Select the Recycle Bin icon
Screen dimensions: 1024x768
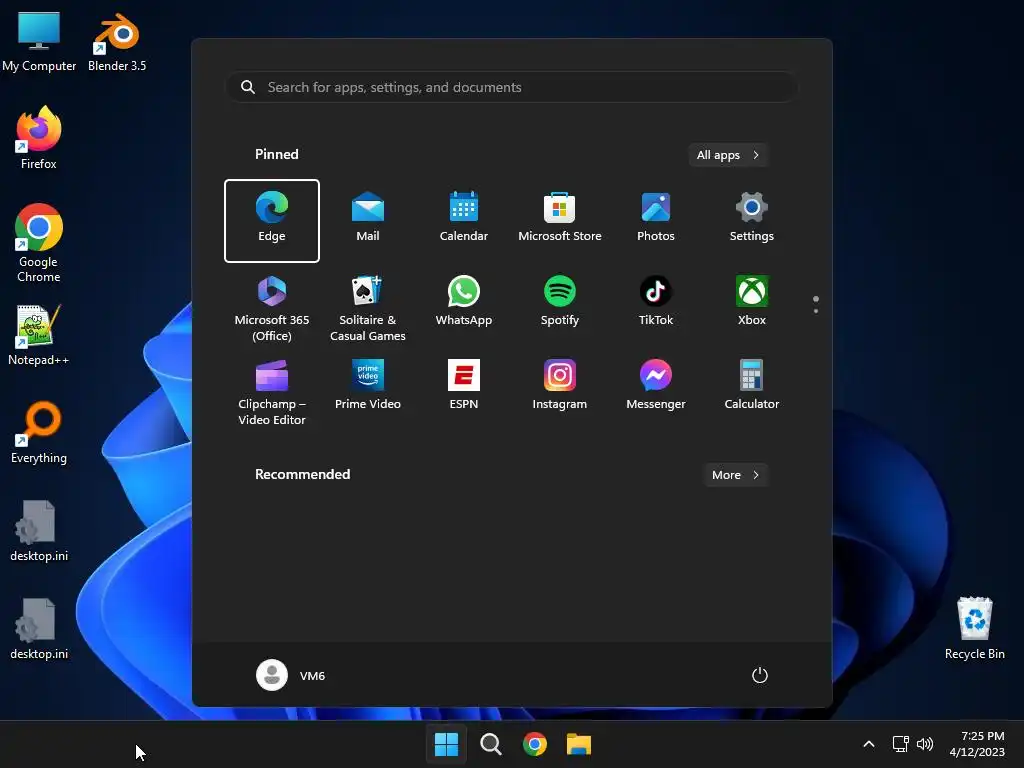[x=974, y=628]
